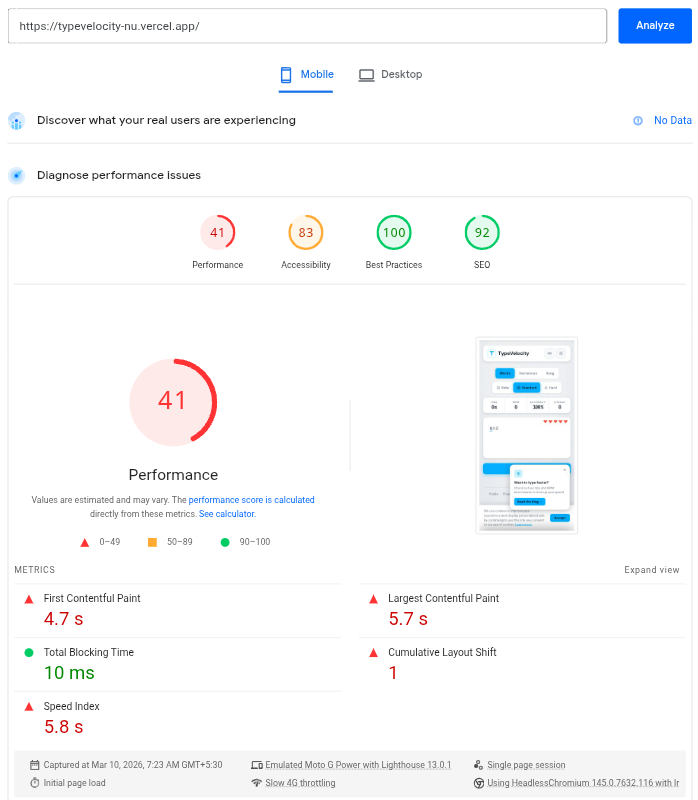Click the METRICS section heading
The height and width of the screenshot is (800, 698).
[x=35, y=570]
